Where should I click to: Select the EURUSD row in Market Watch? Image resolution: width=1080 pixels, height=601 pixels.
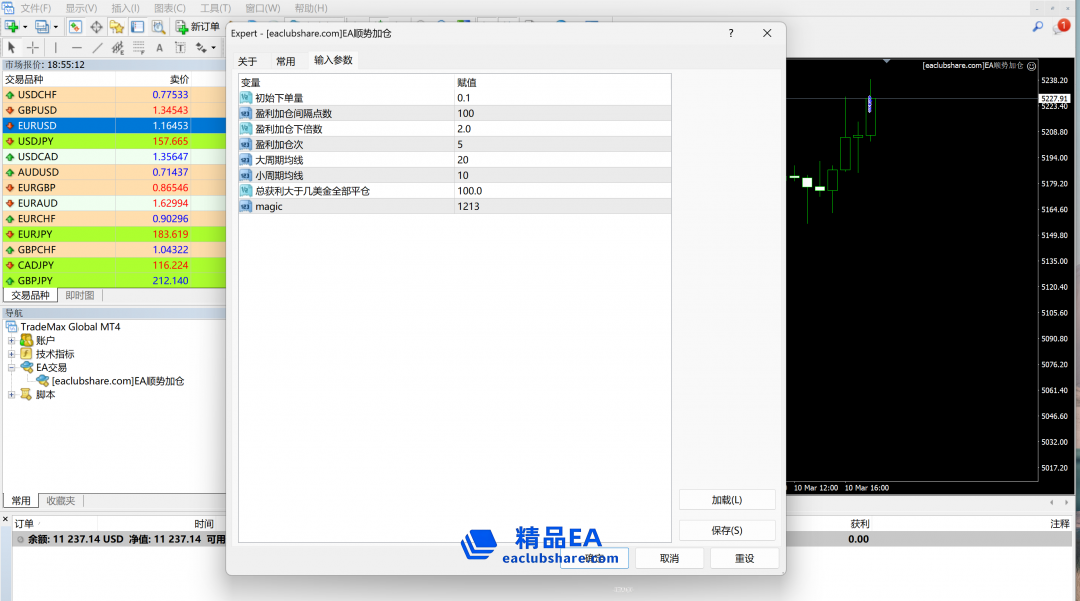coord(60,126)
